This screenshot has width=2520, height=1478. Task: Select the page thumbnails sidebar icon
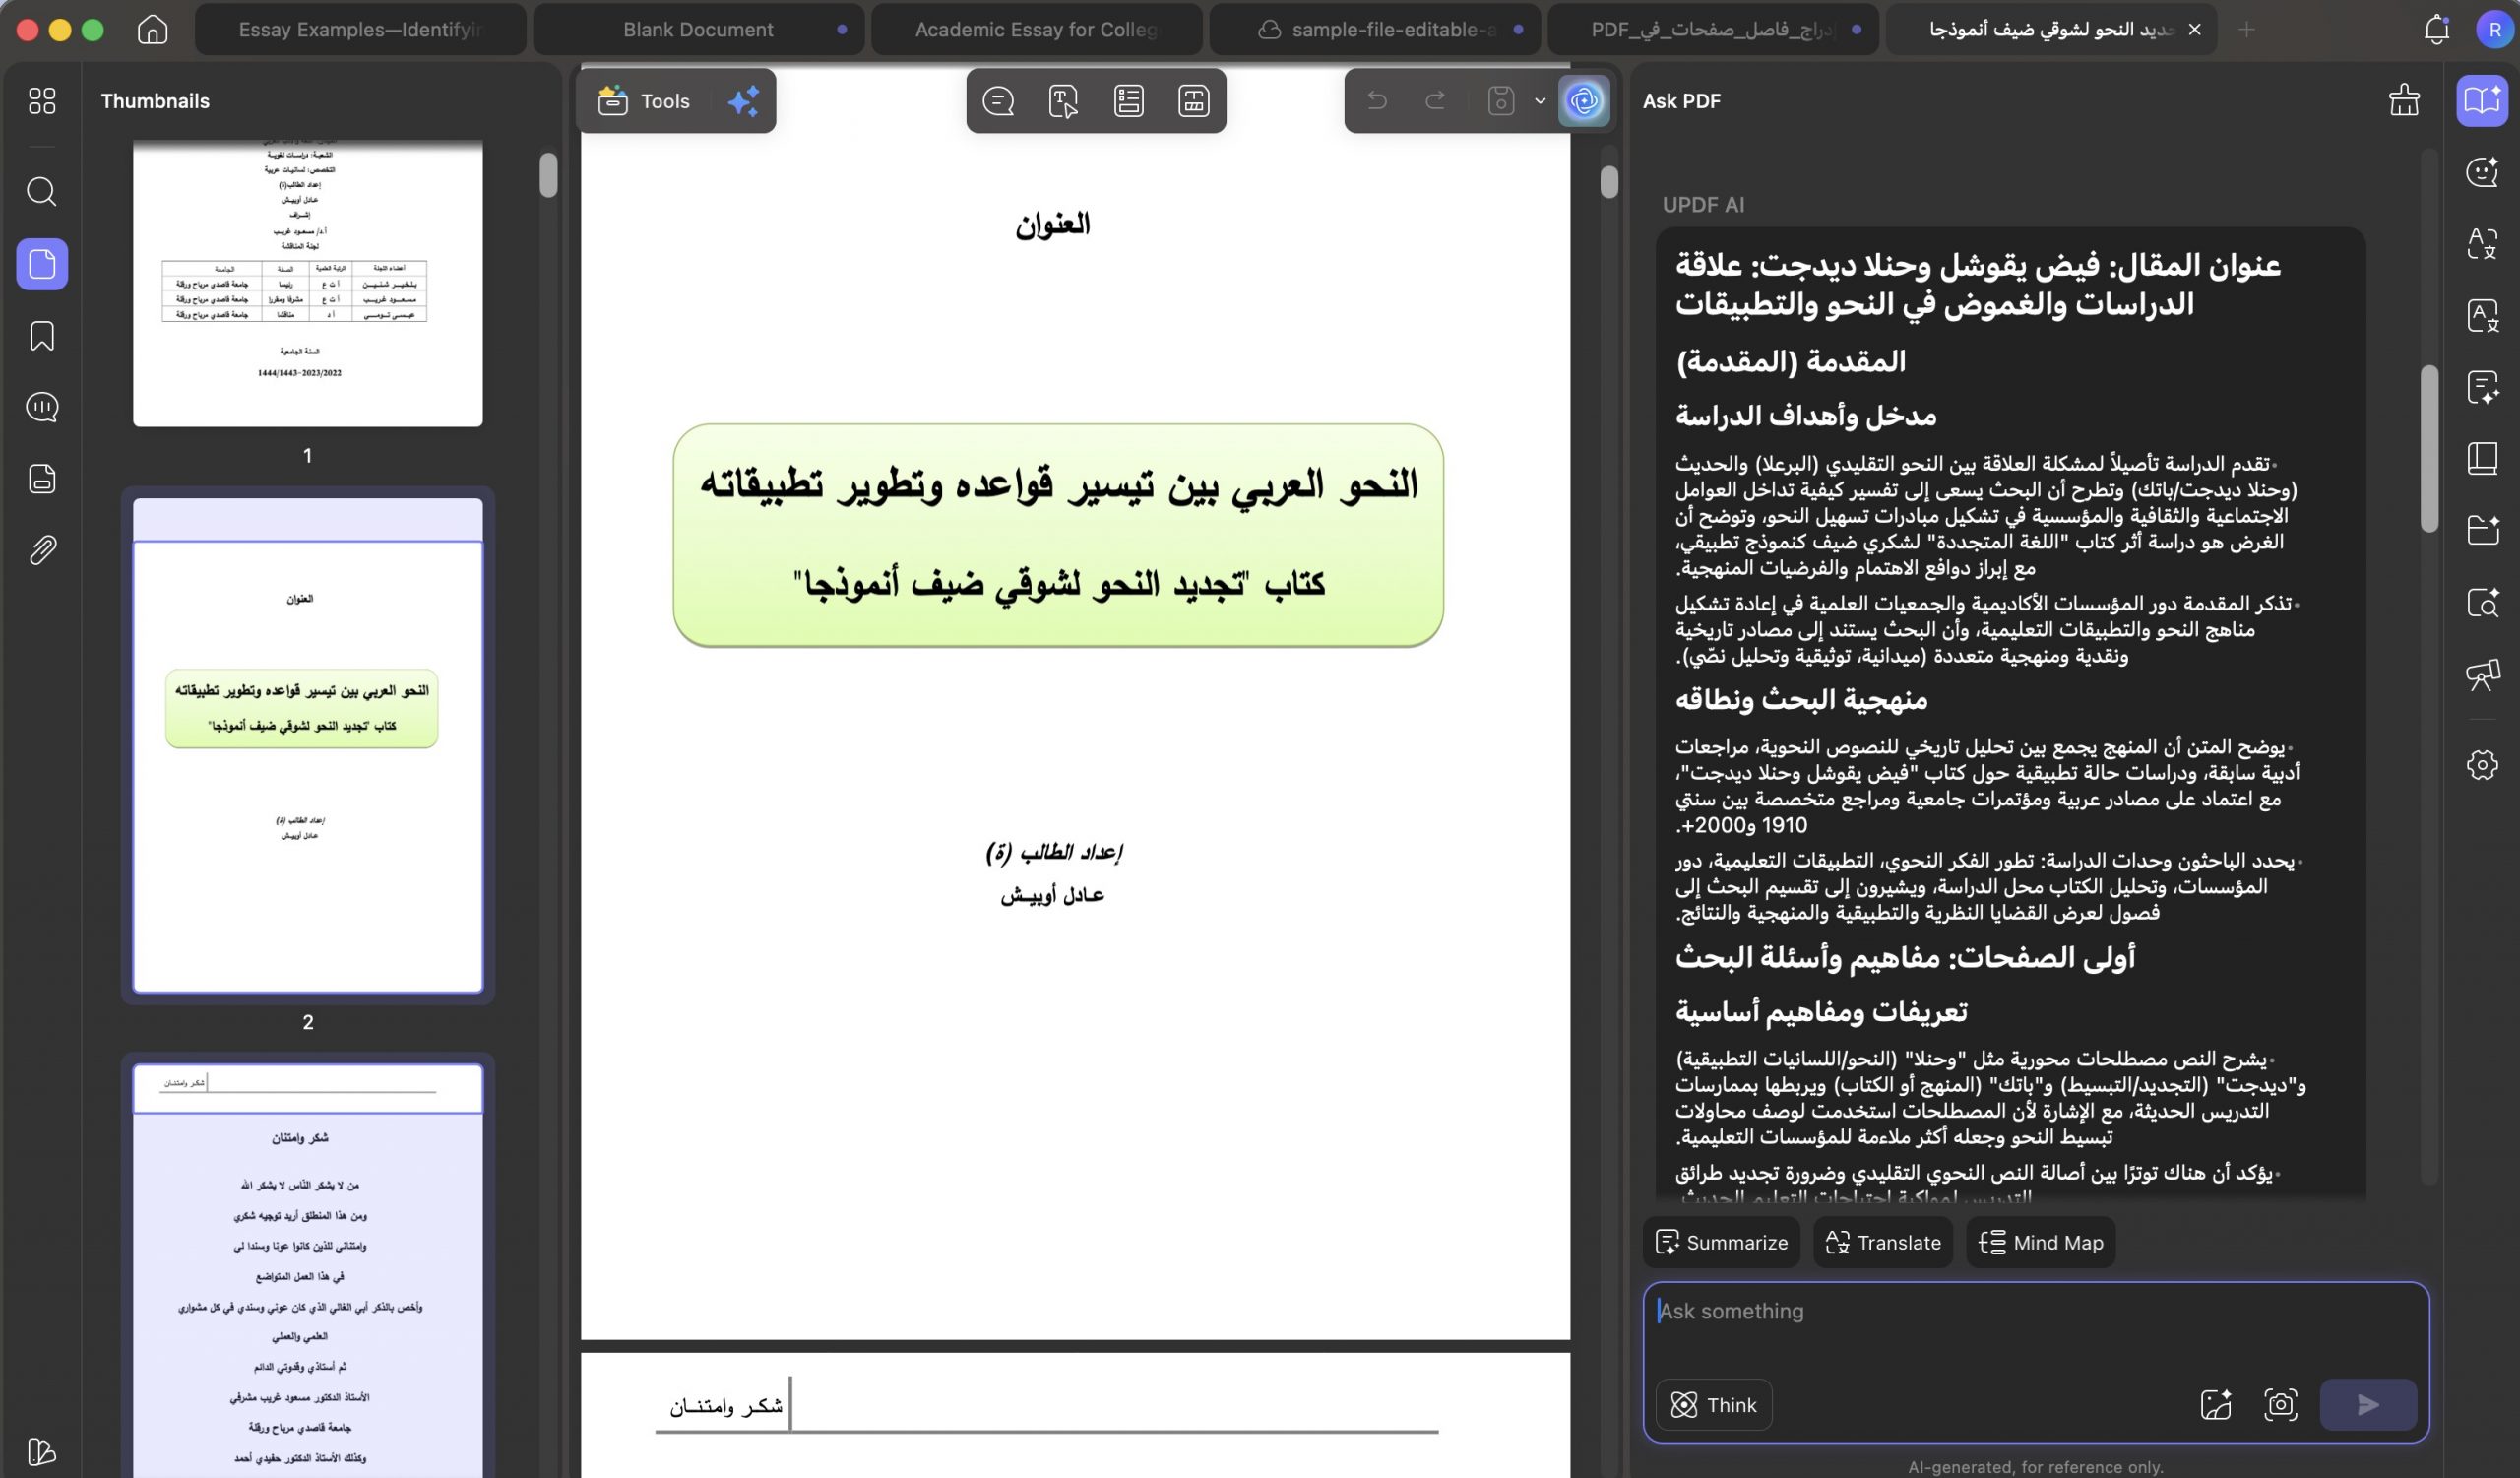click(x=42, y=264)
